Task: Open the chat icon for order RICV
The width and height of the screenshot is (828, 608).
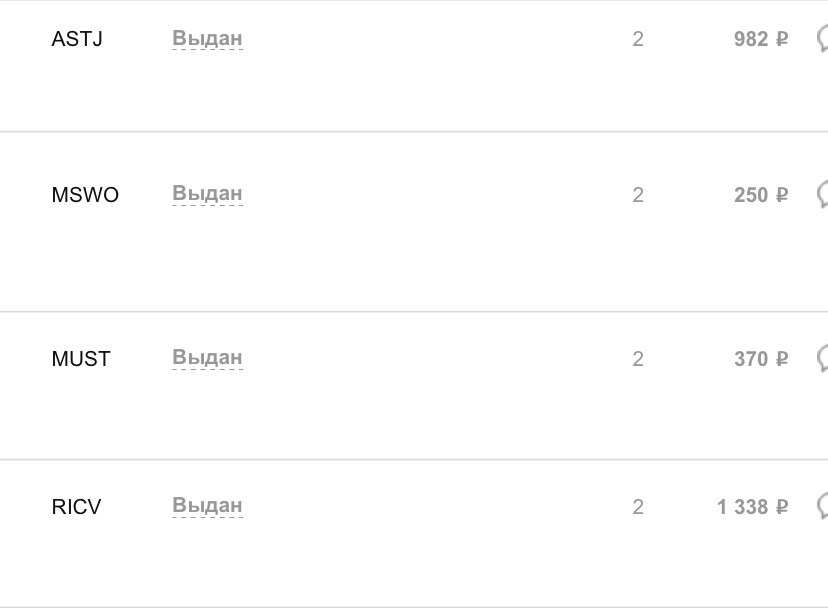Action: pyautogui.click(x=822, y=507)
